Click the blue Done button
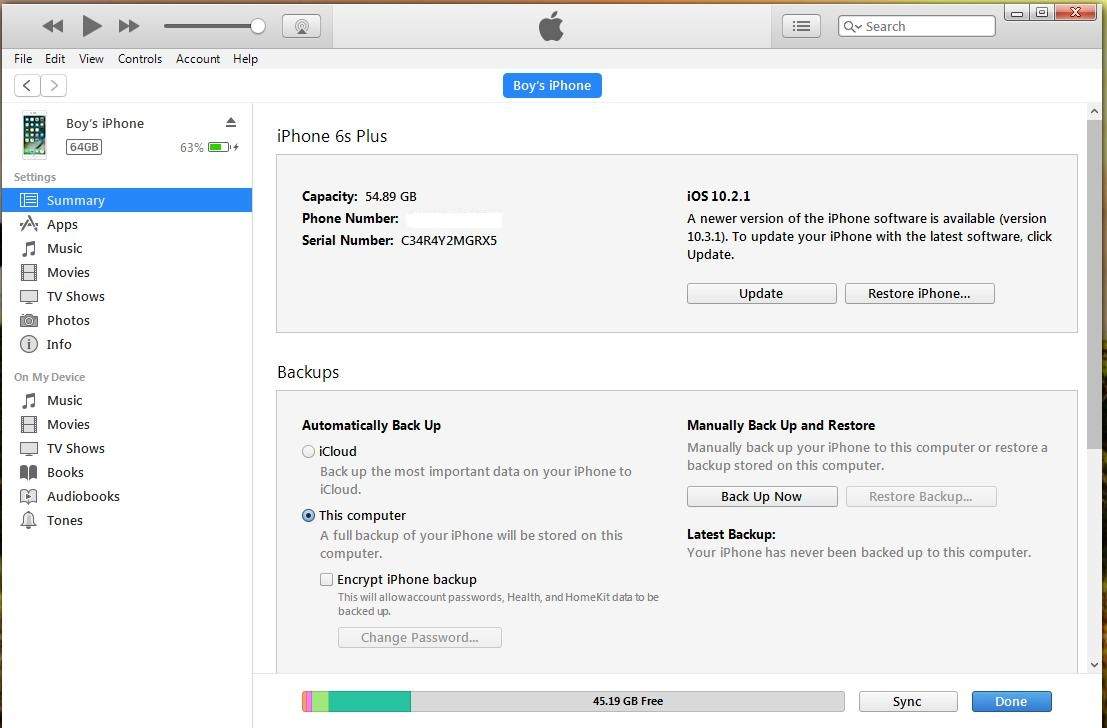 (1012, 701)
